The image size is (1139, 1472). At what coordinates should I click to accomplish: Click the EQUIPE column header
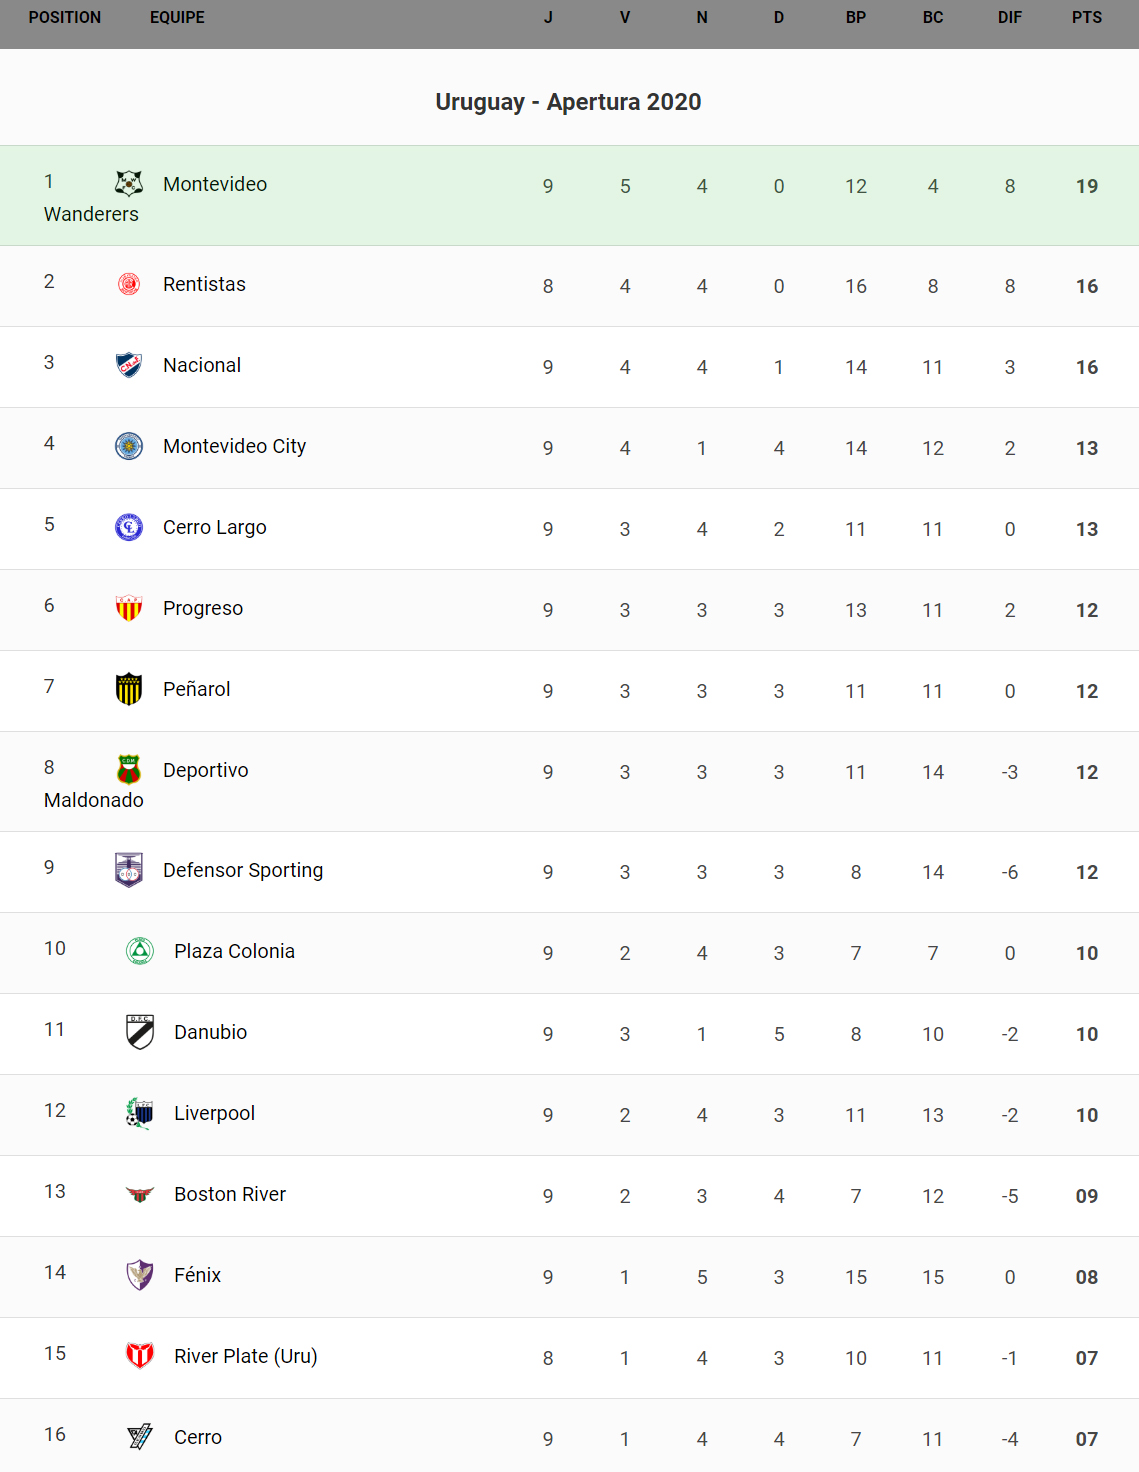click(177, 18)
